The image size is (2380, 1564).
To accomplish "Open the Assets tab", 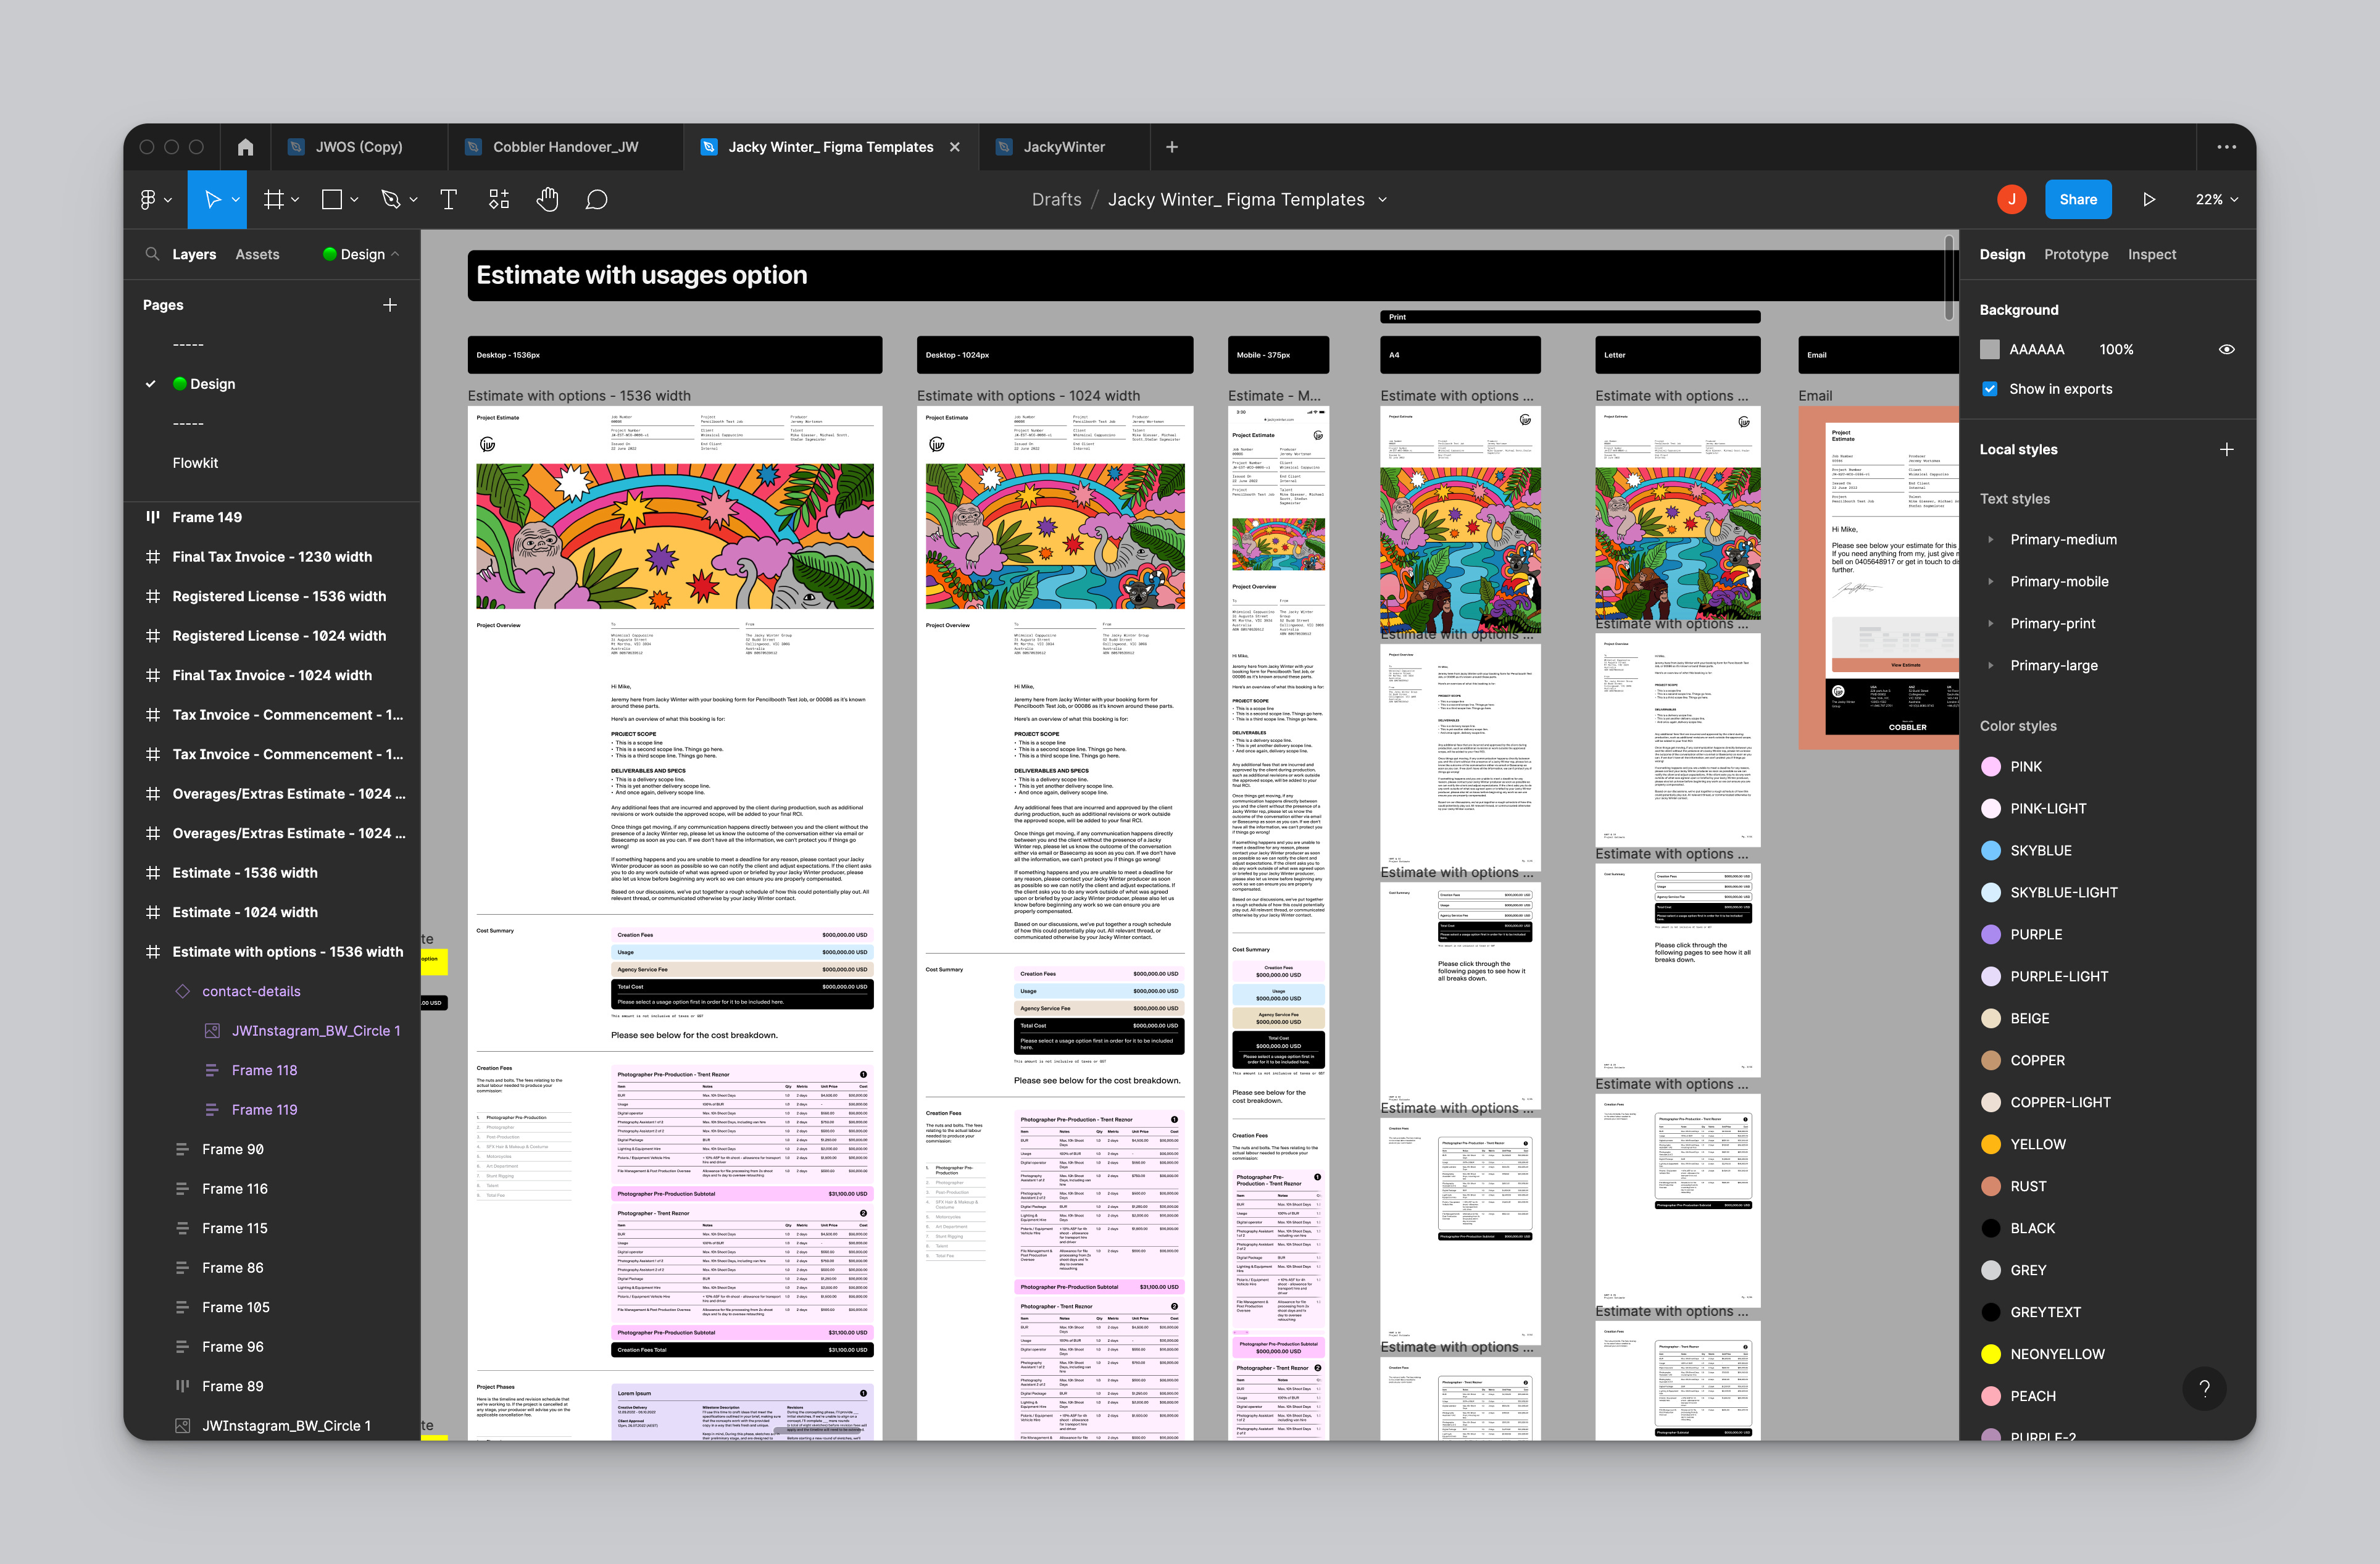I will click(x=257, y=254).
